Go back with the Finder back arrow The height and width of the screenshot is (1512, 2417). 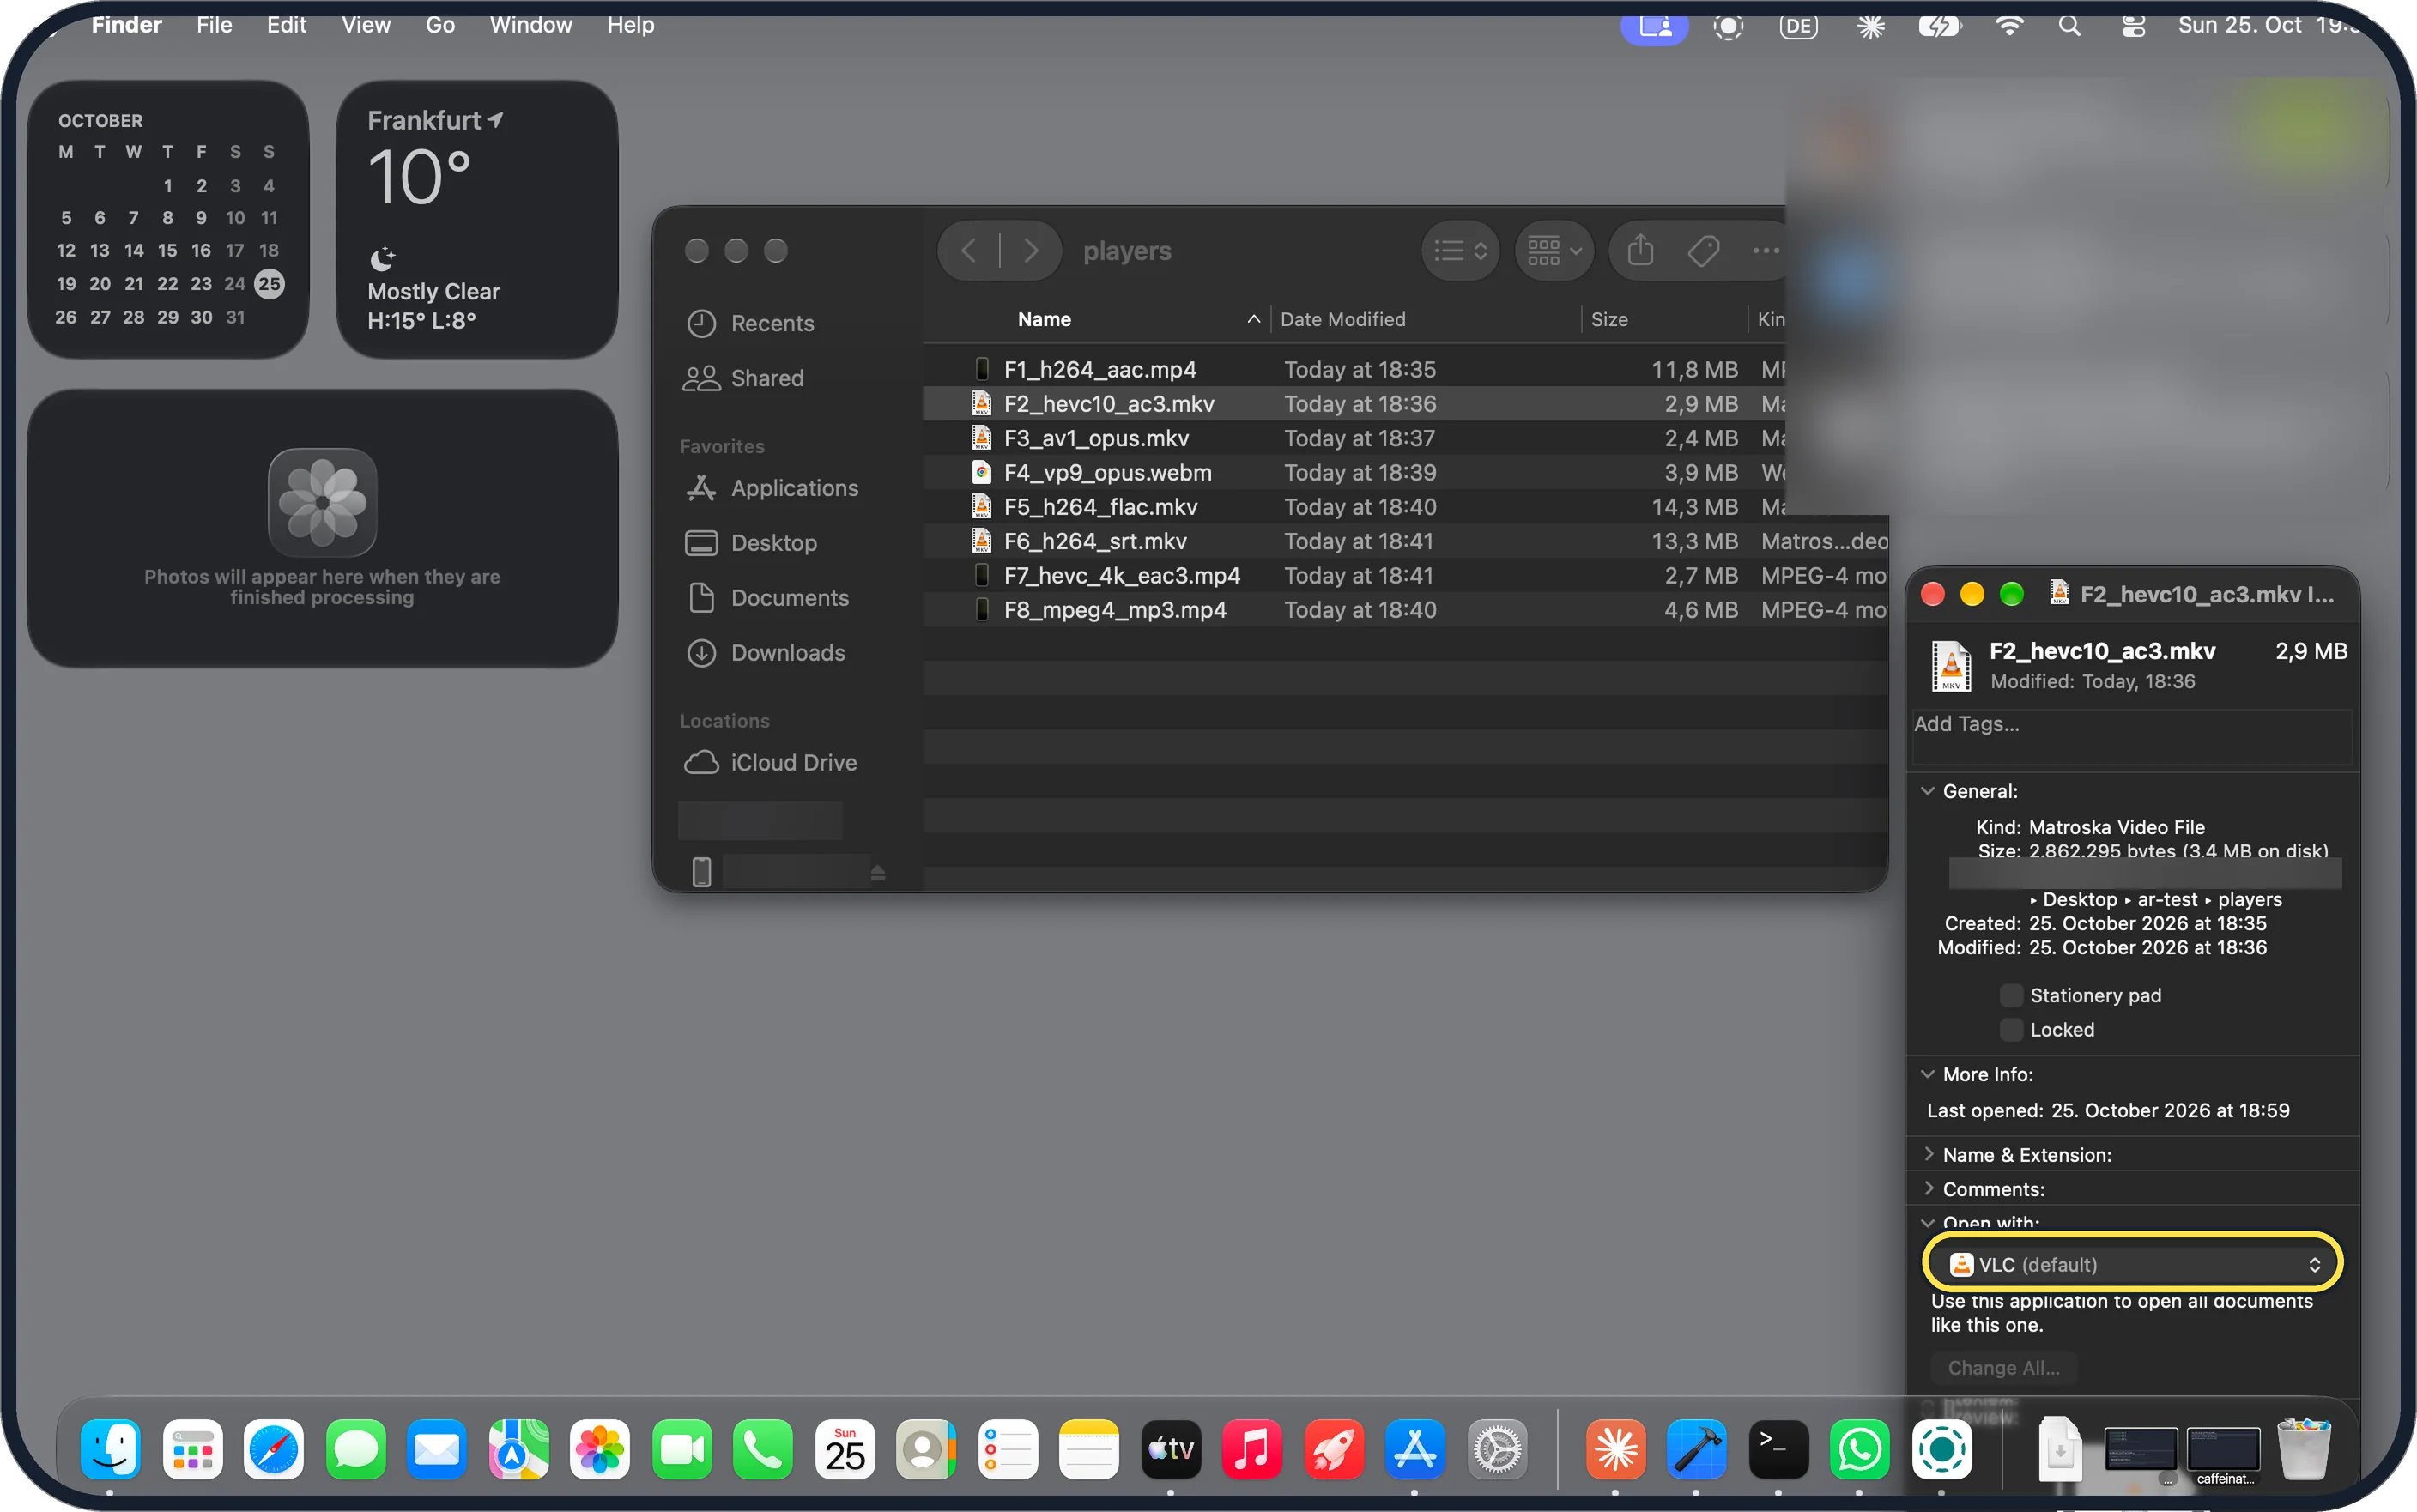[x=968, y=250]
